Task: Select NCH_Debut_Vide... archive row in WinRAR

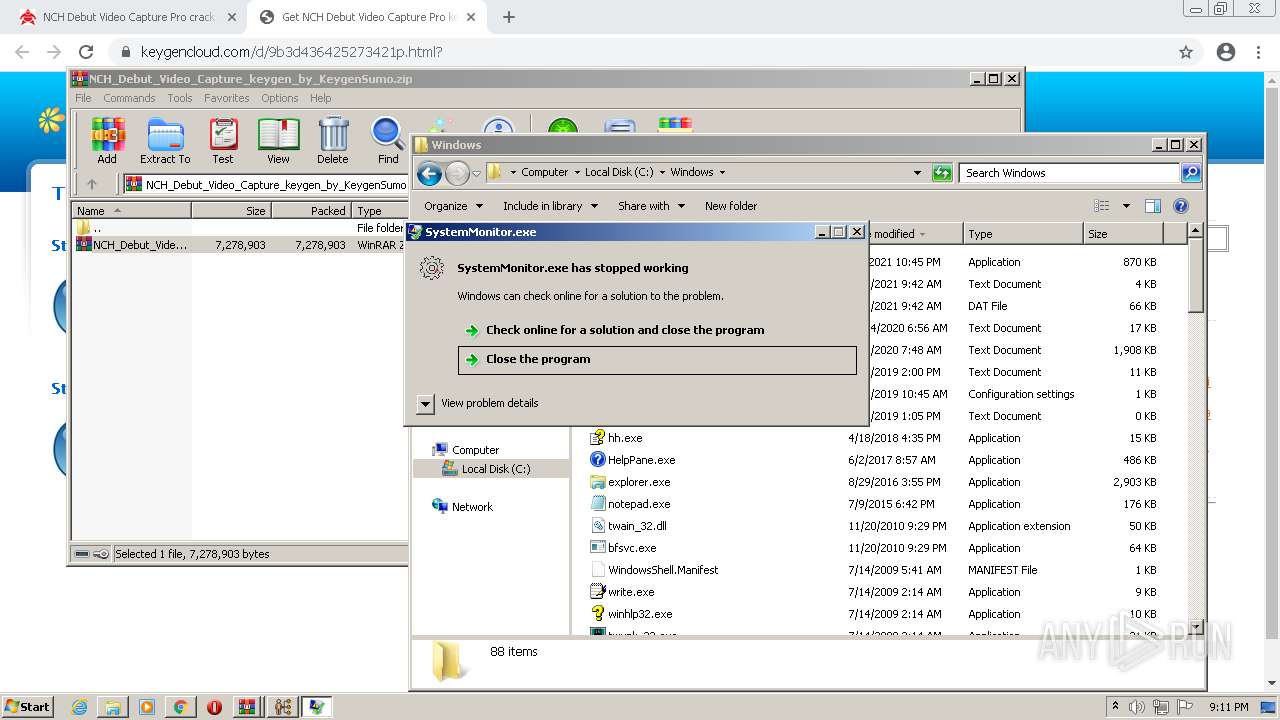Action: [240, 245]
